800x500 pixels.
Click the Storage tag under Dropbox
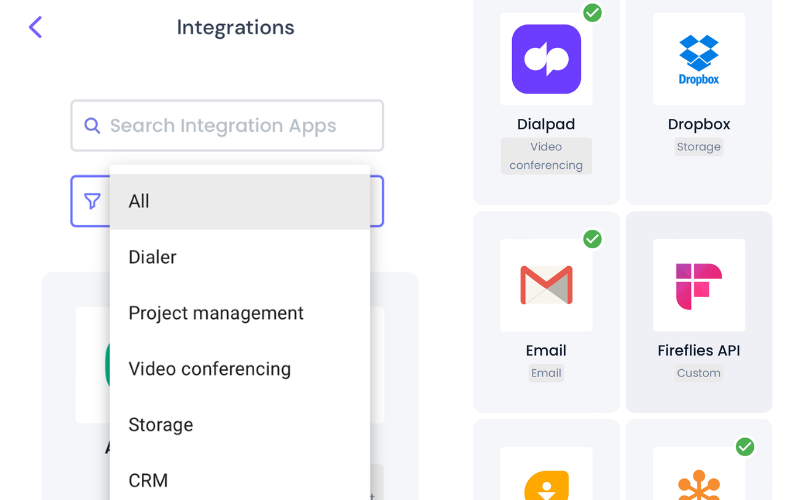tap(699, 147)
